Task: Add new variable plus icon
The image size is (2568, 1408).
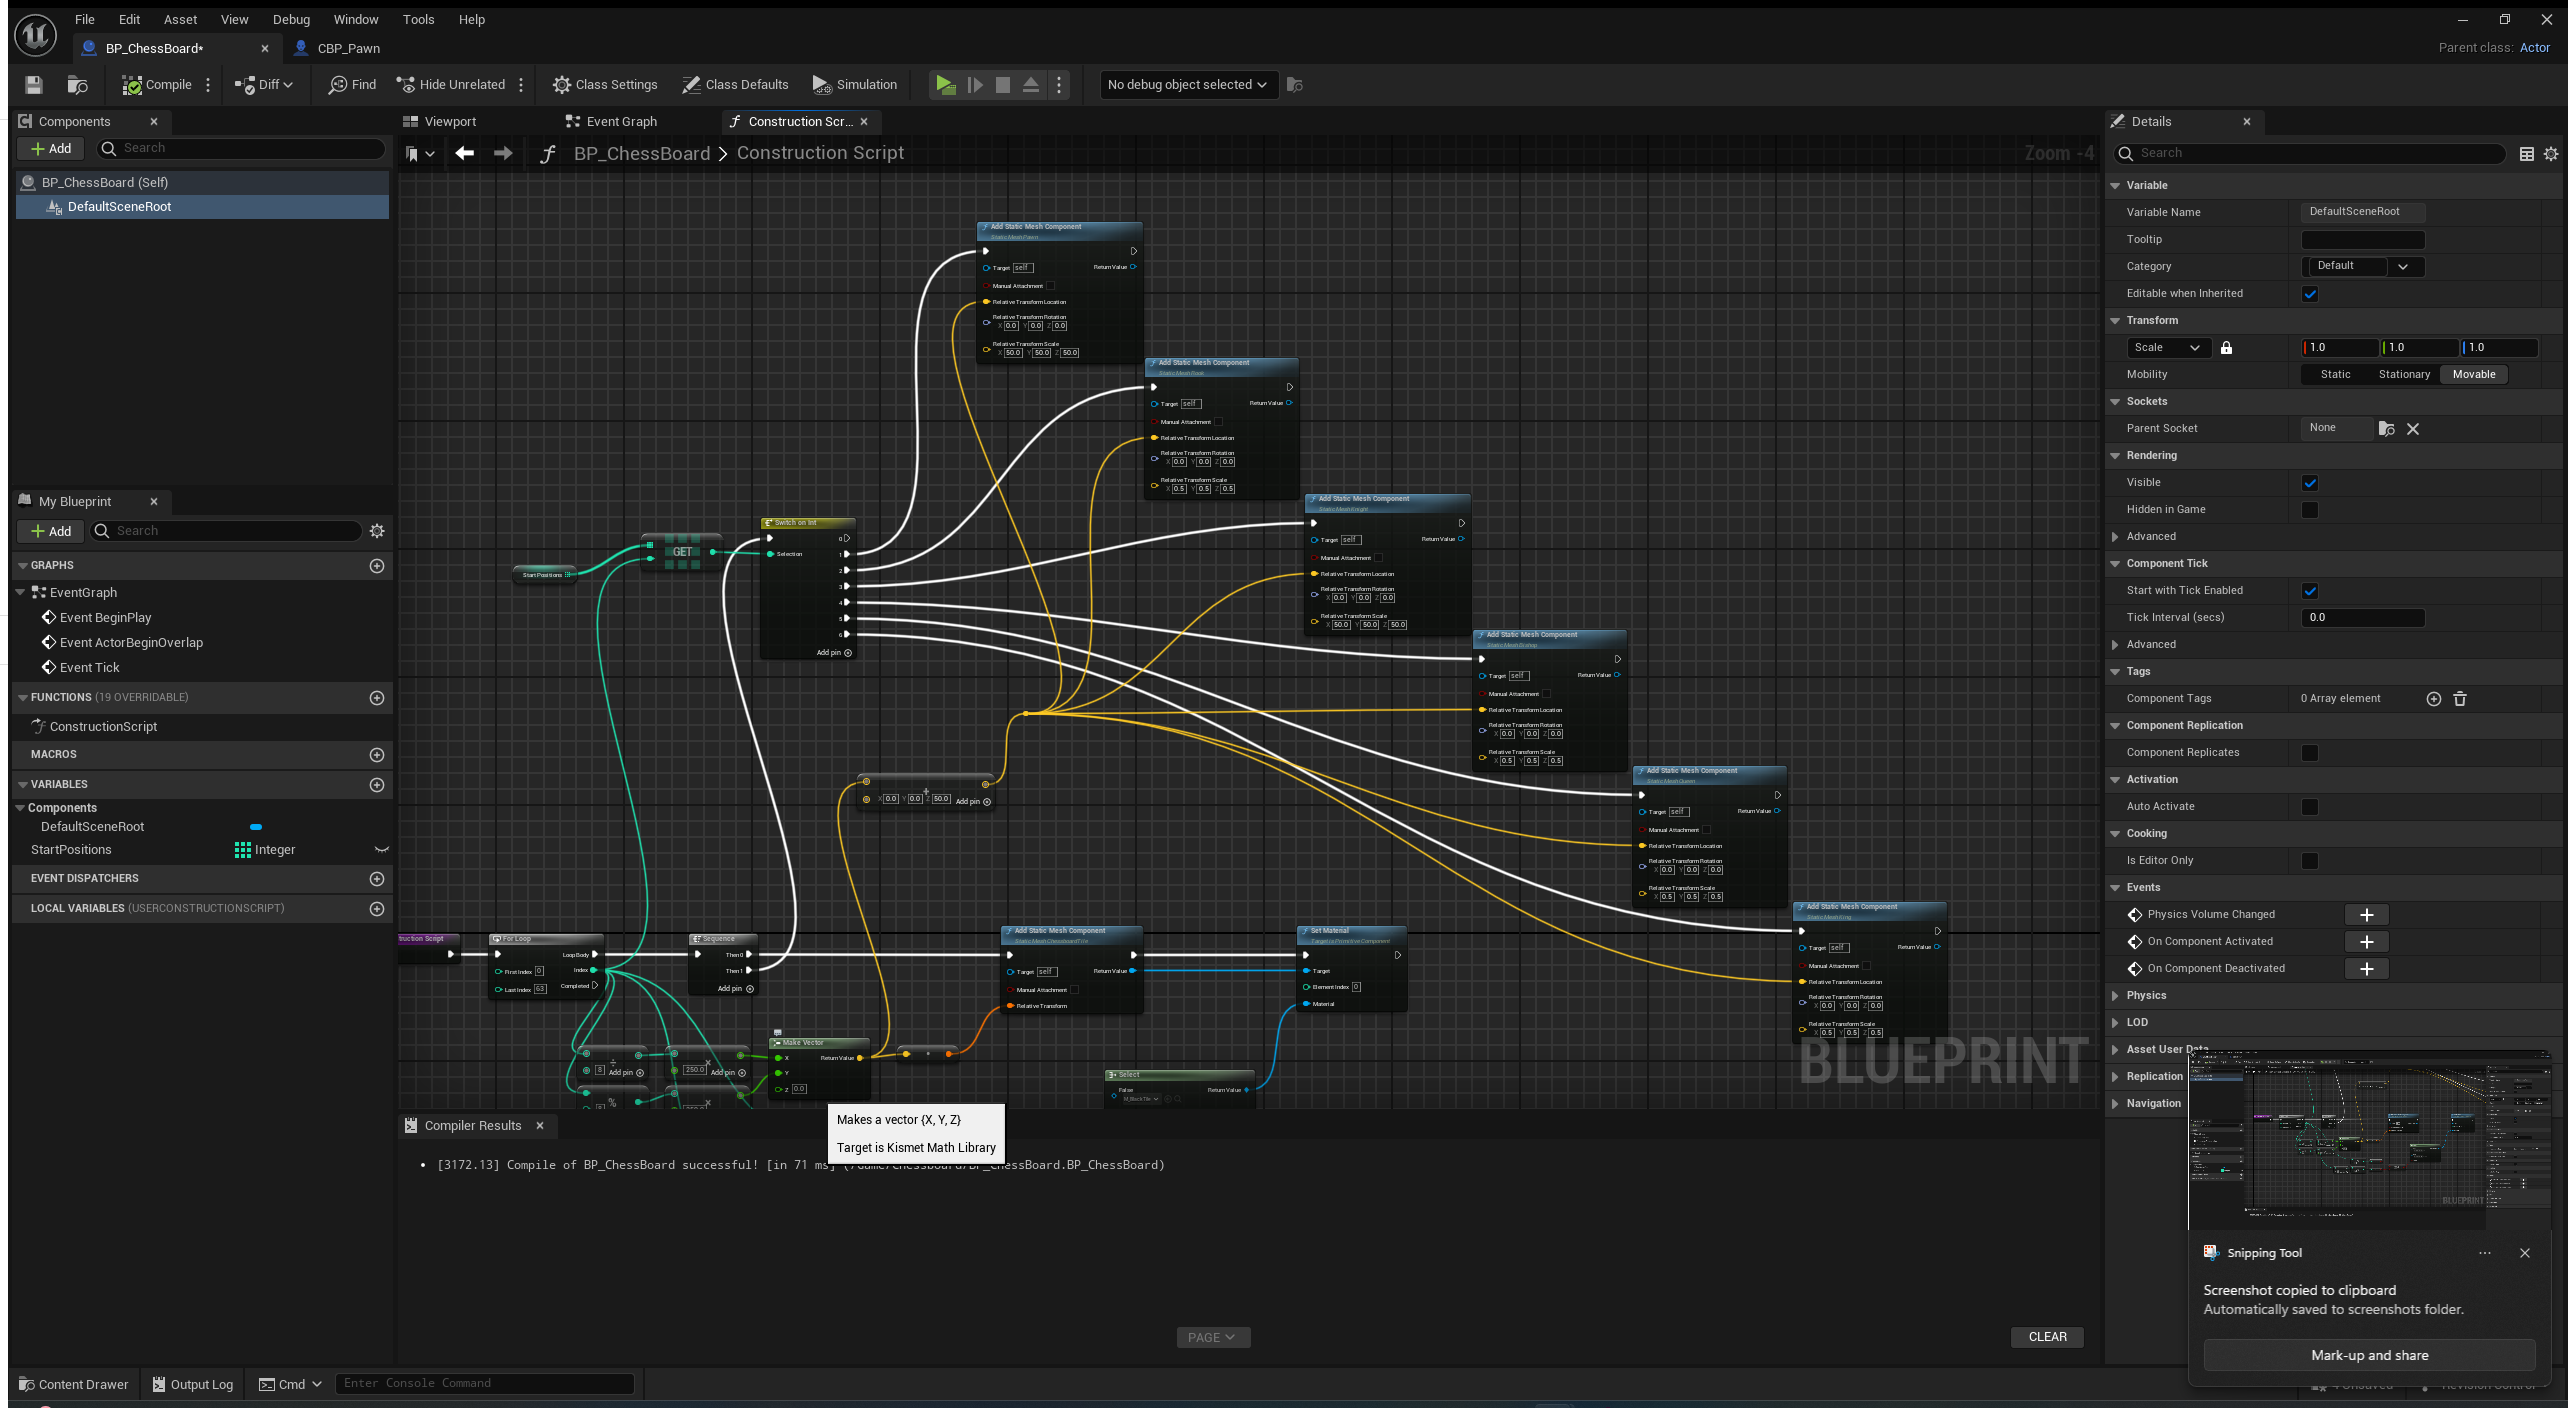Action: (x=377, y=785)
